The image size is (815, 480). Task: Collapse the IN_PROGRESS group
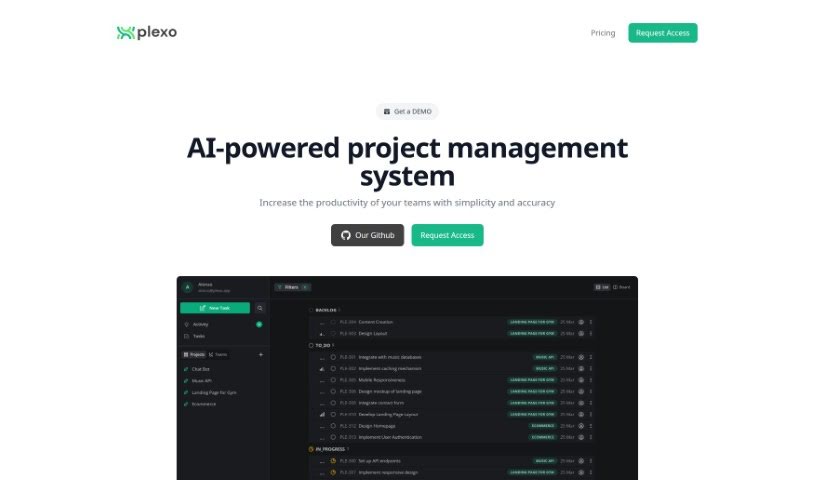coord(330,449)
